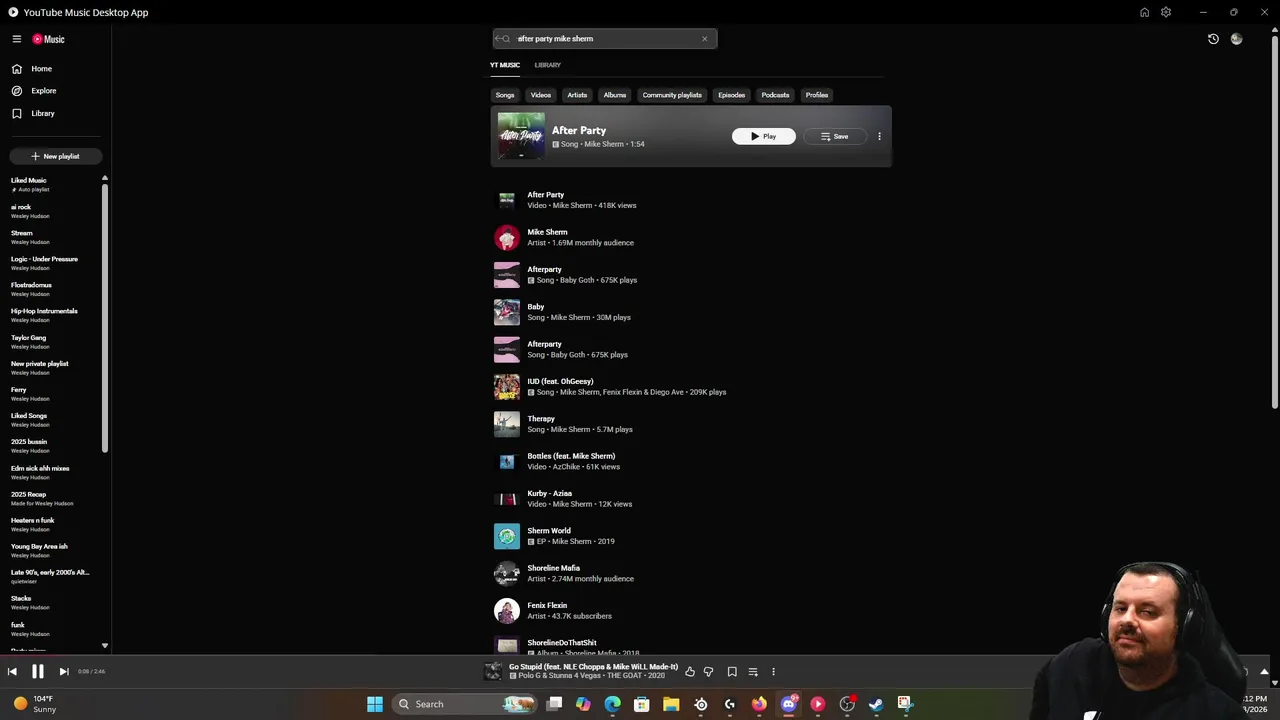Image resolution: width=1280 pixels, height=720 pixels.
Task: Open Liked Music auto playlist
Action: (x=52, y=185)
